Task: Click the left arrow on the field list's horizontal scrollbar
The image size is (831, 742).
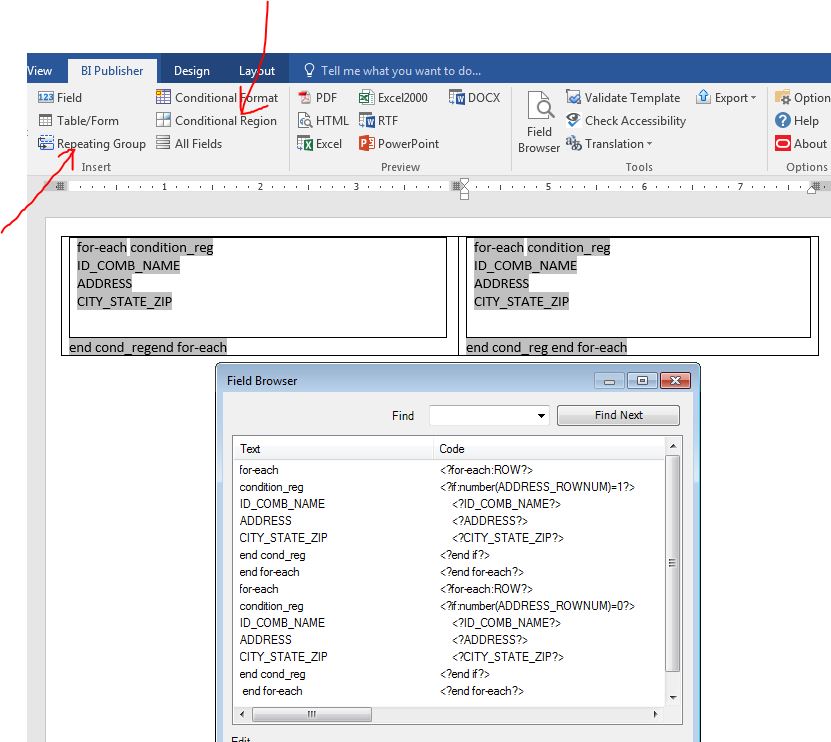Action: pyautogui.click(x=242, y=714)
